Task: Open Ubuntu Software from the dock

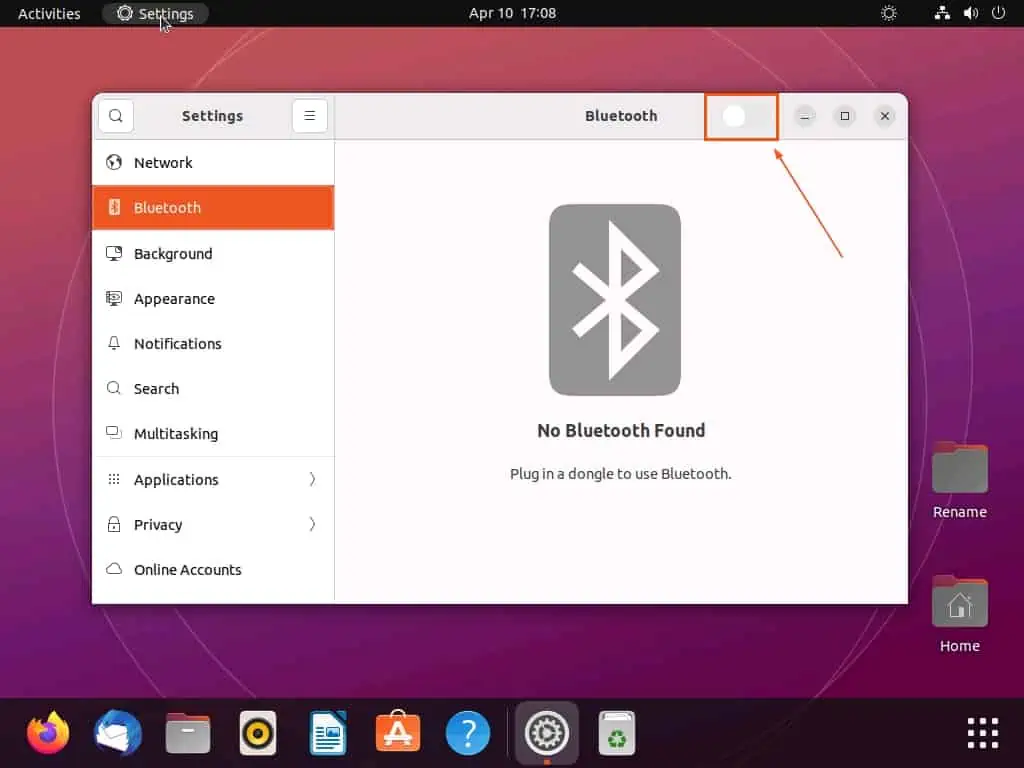Action: tap(398, 734)
